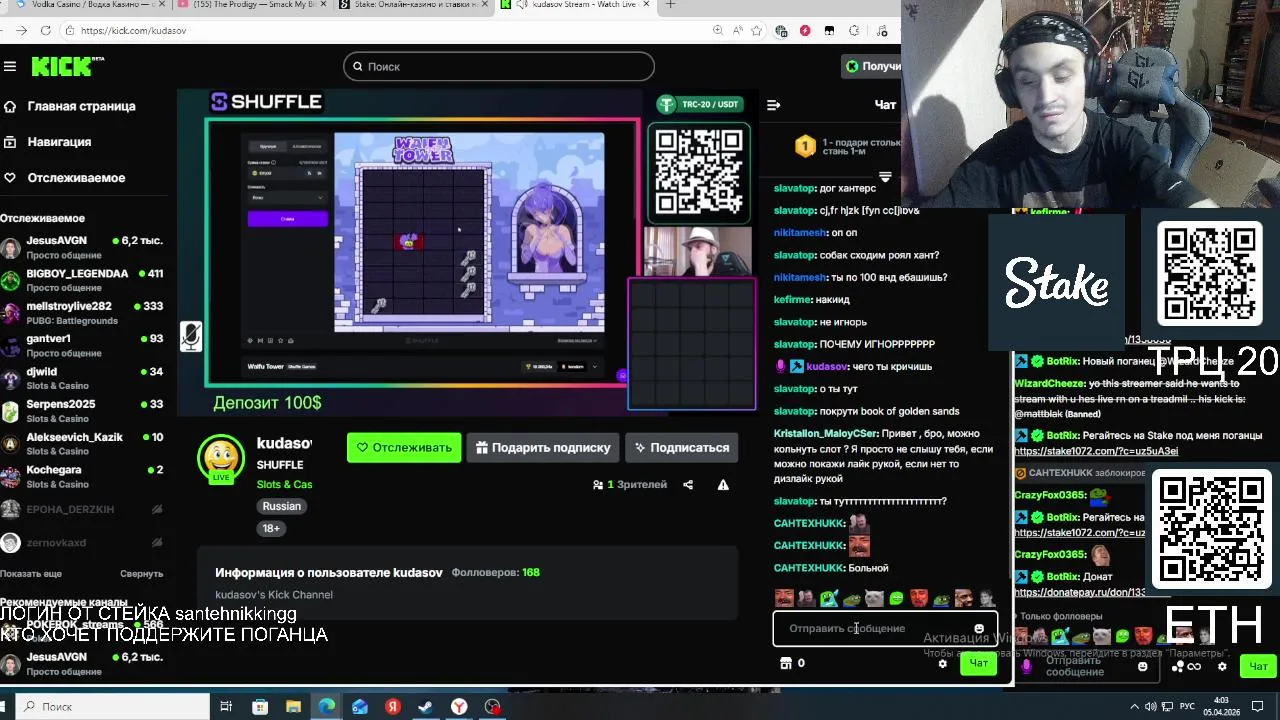
Task: Click the Russian language tag
Action: click(281, 506)
